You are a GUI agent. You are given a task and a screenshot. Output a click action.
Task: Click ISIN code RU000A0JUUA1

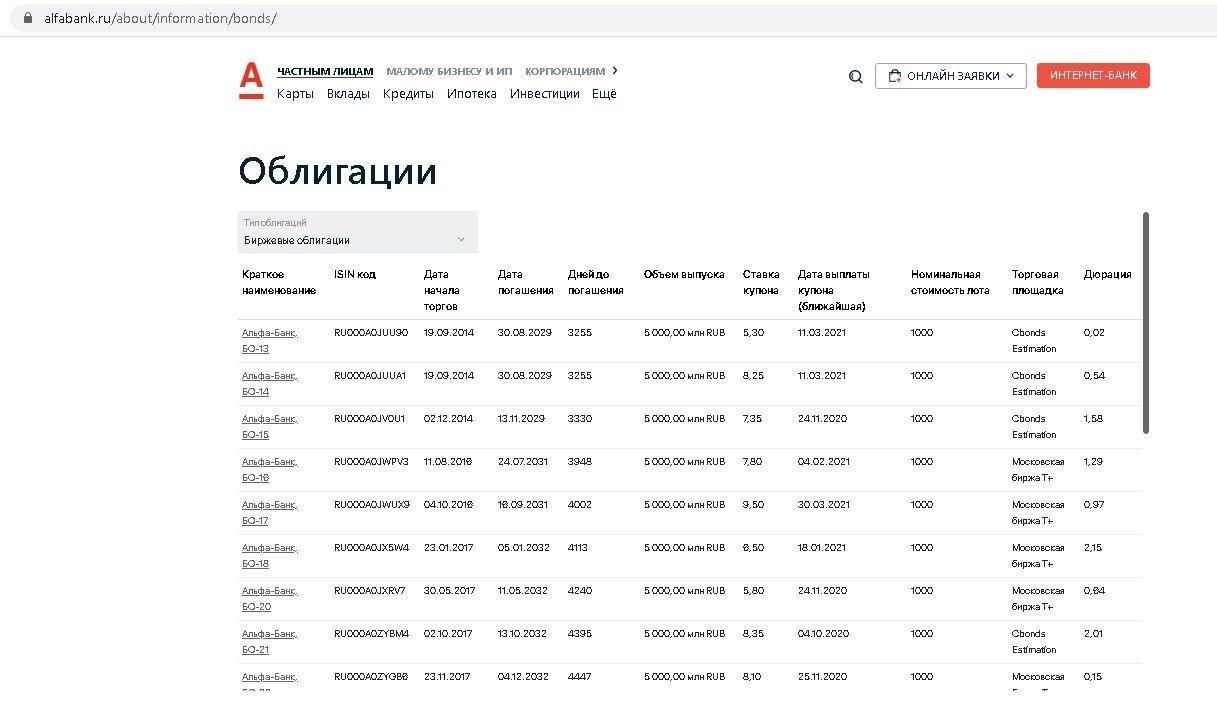point(370,376)
